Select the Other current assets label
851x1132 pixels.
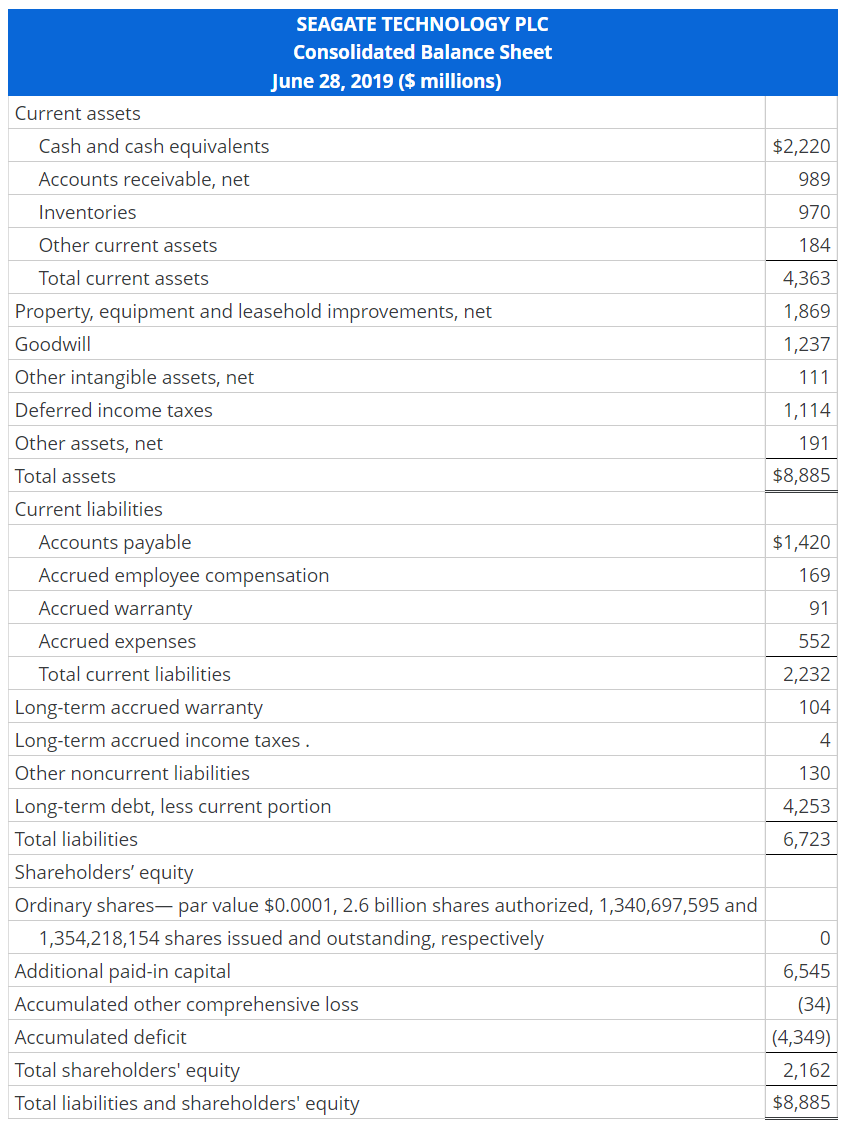tap(127, 245)
